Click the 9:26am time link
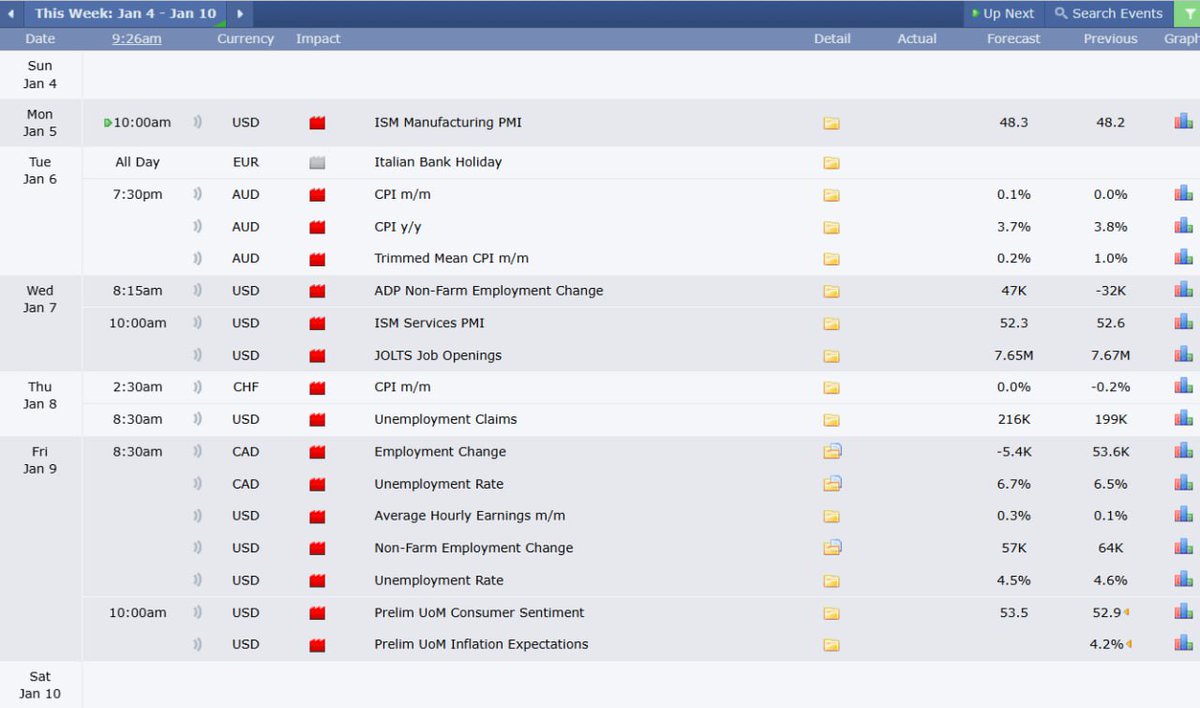The width and height of the screenshot is (1200, 708). (x=137, y=39)
